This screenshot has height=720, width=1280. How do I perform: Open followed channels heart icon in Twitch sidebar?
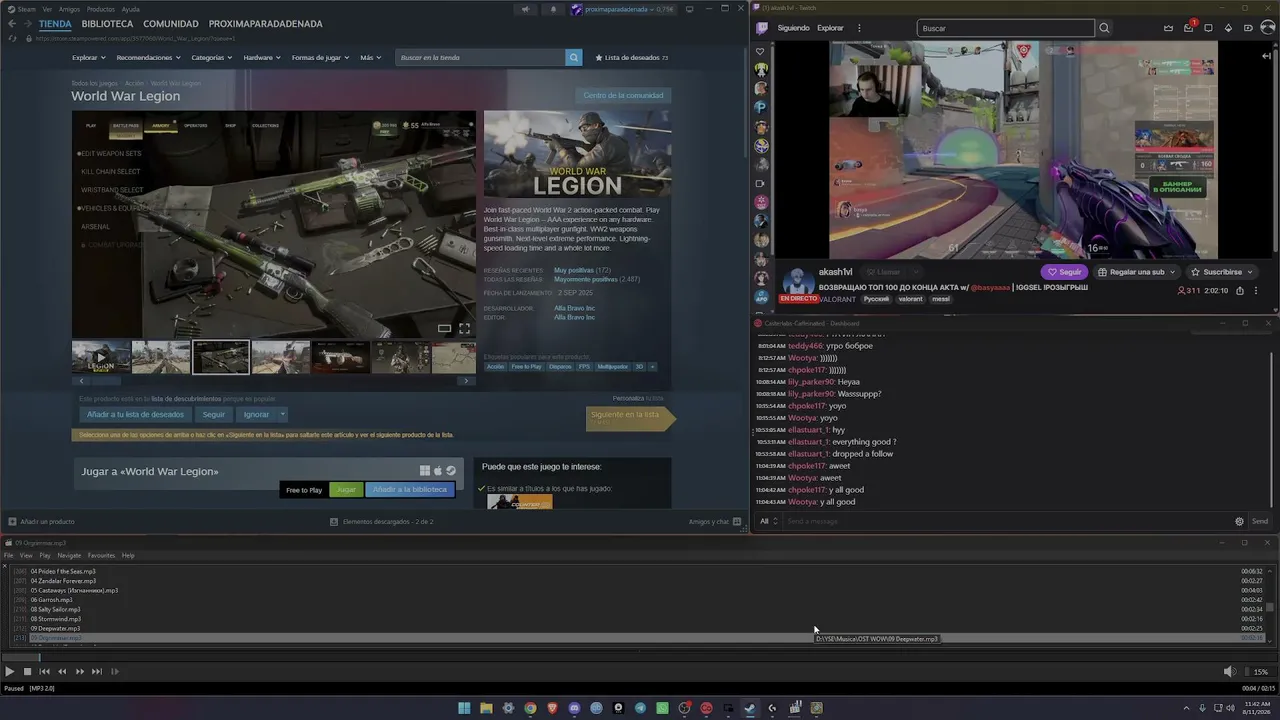point(761,51)
